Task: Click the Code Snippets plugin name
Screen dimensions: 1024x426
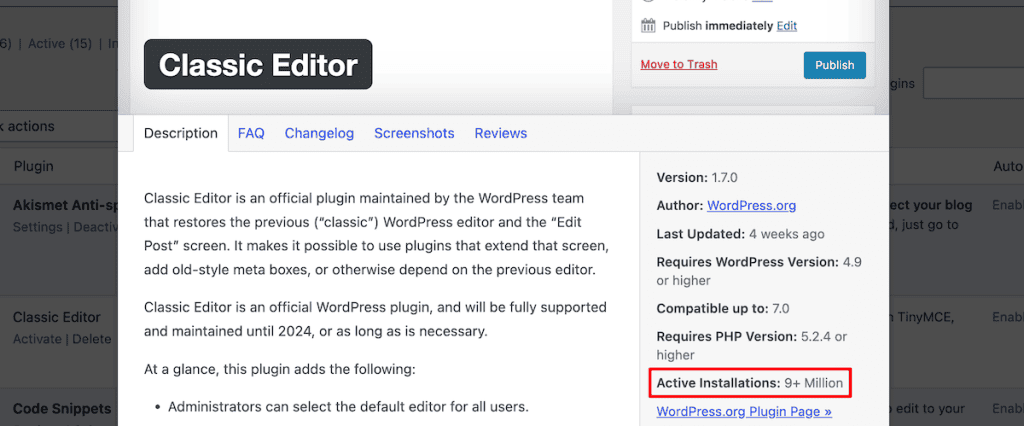Action: (x=62, y=409)
